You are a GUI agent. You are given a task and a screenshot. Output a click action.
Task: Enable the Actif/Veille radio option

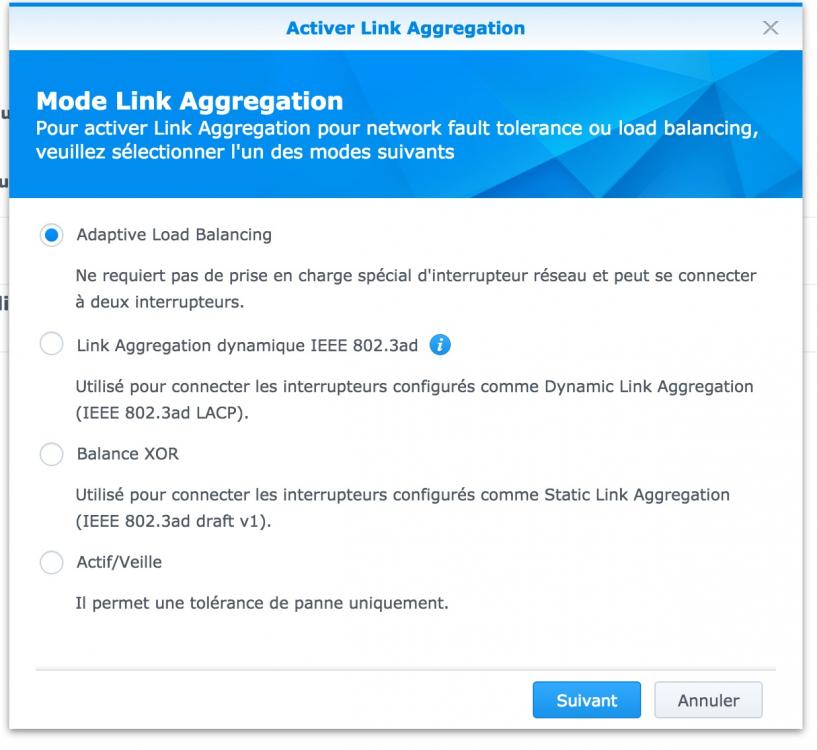(52, 562)
